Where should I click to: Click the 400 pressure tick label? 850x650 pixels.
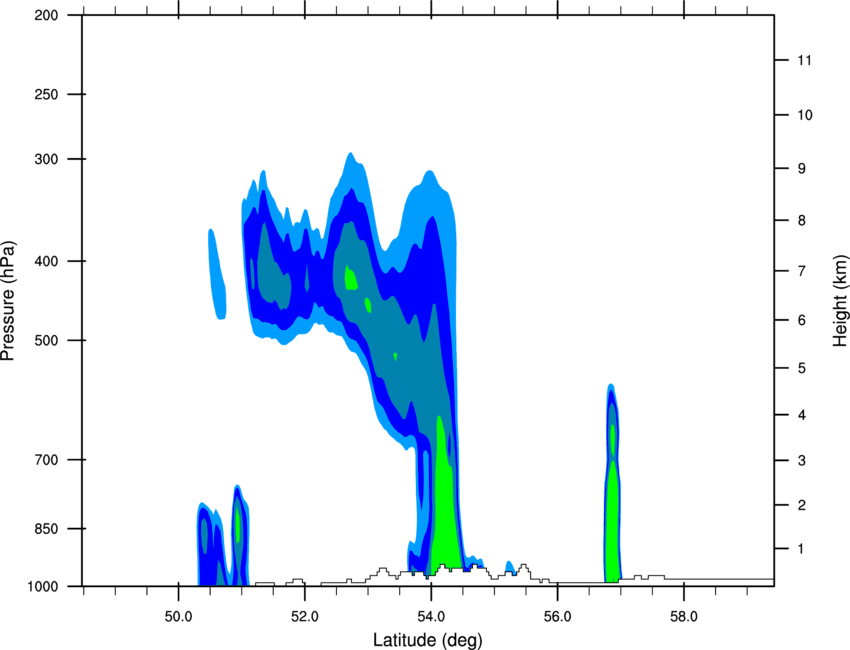click(x=46, y=261)
